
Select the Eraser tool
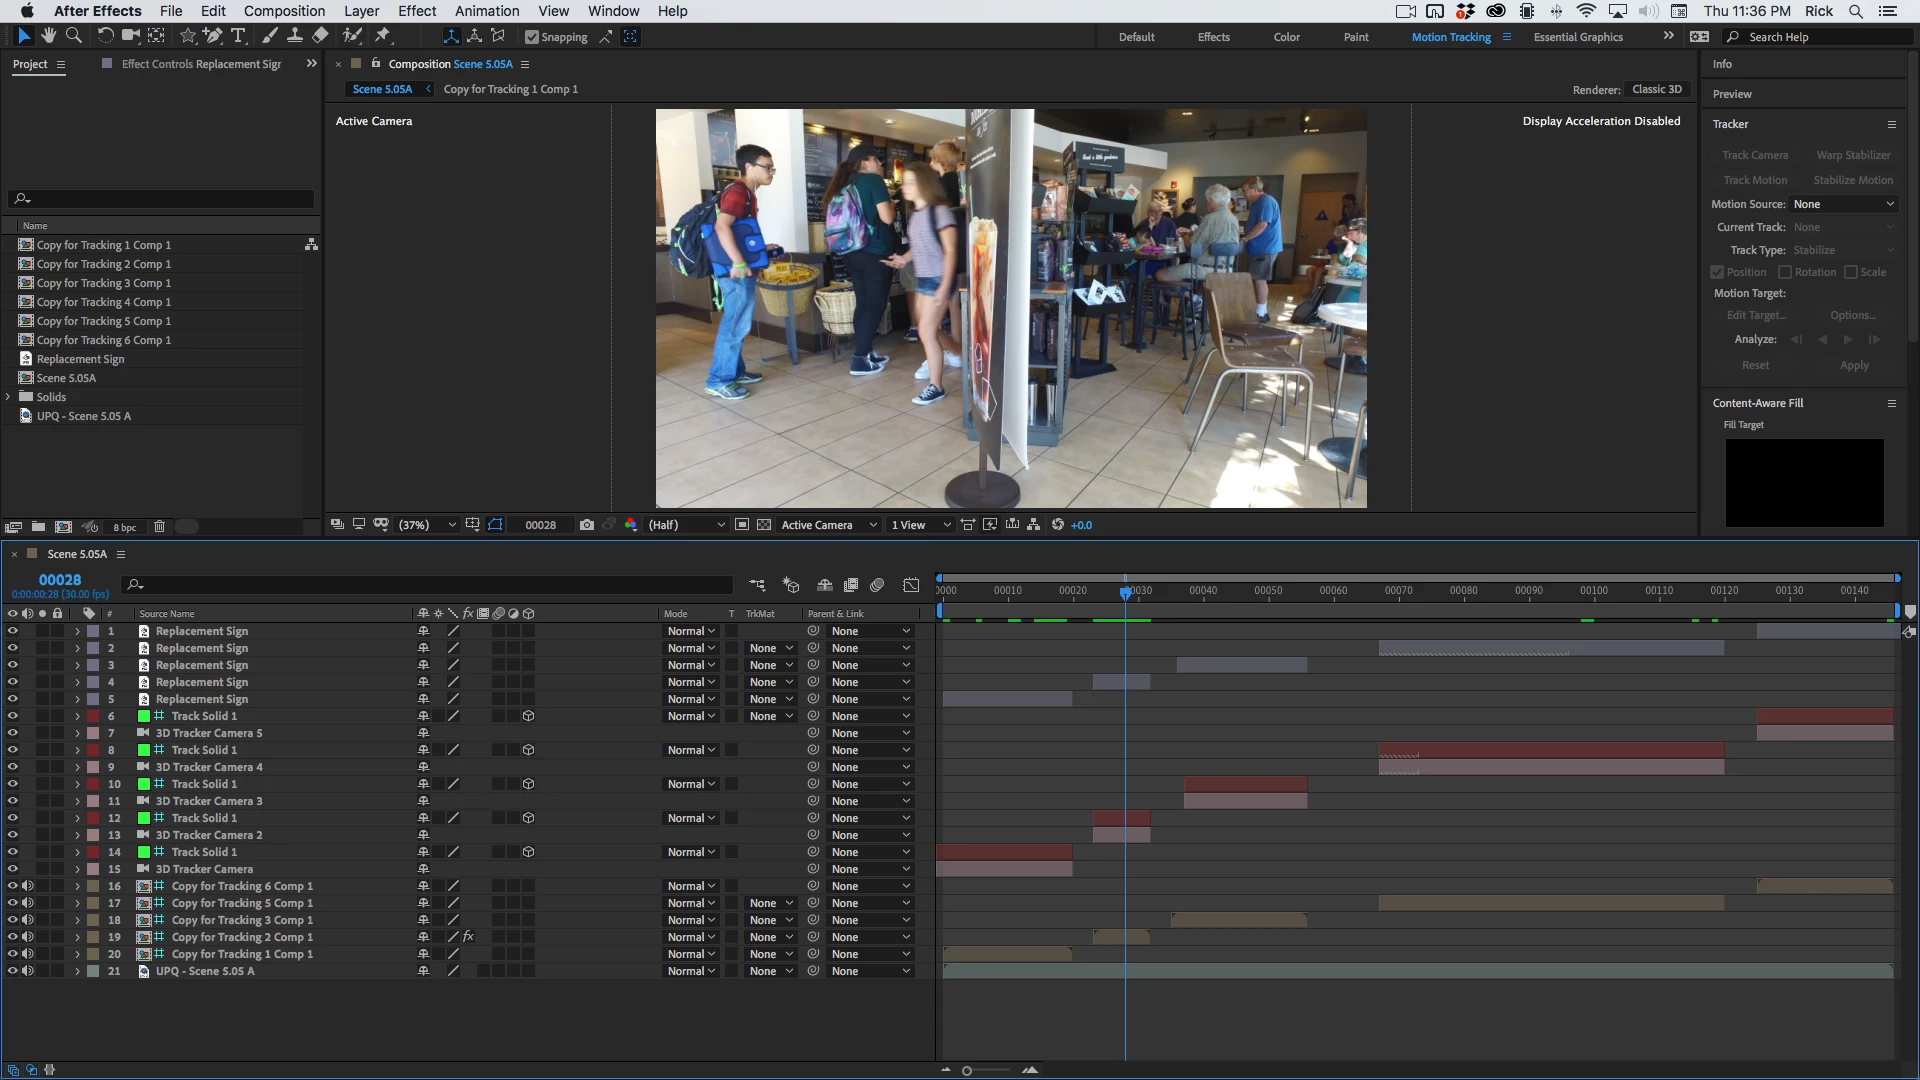[320, 36]
